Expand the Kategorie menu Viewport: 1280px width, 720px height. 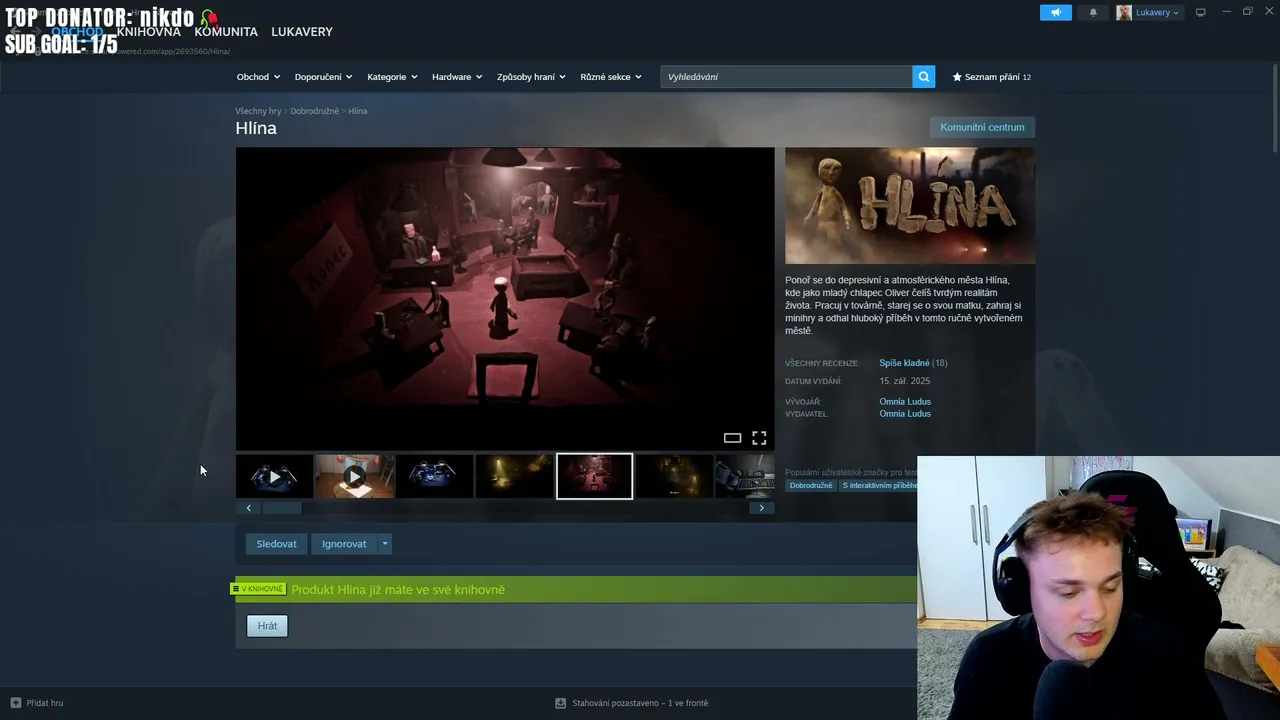[x=392, y=77]
